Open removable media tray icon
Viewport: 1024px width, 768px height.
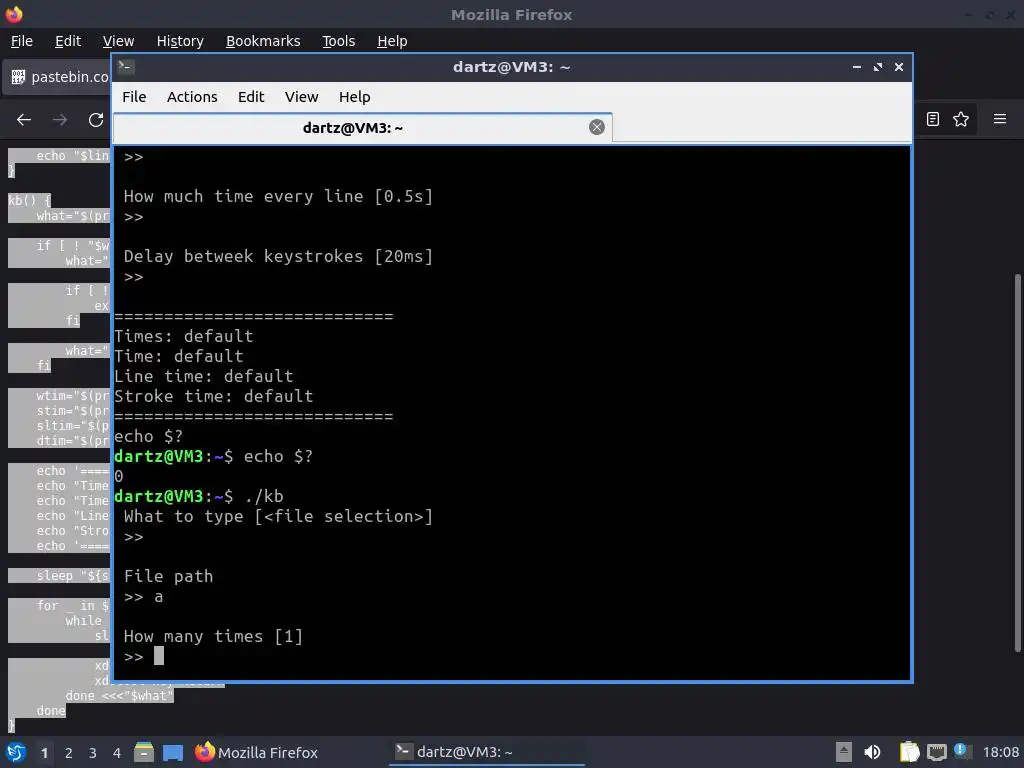point(844,752)
